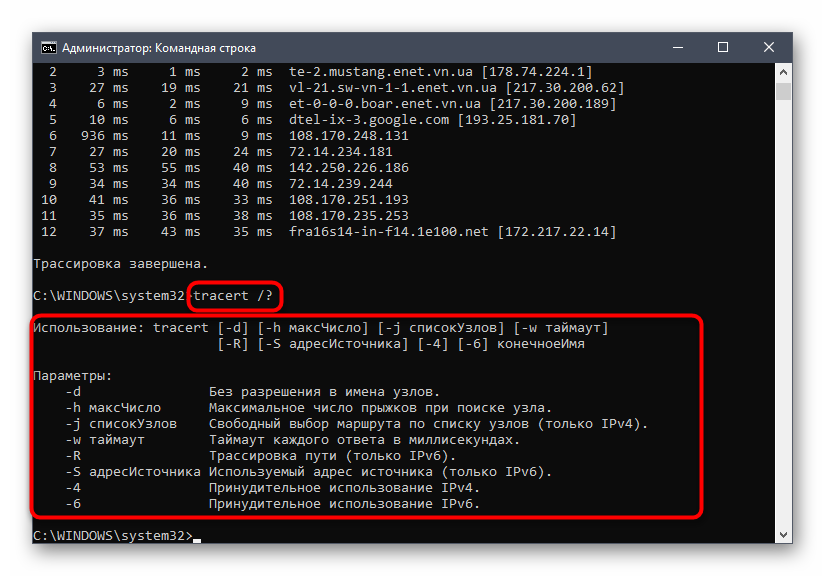Click the 936 ms latency value

click(105, 136)
